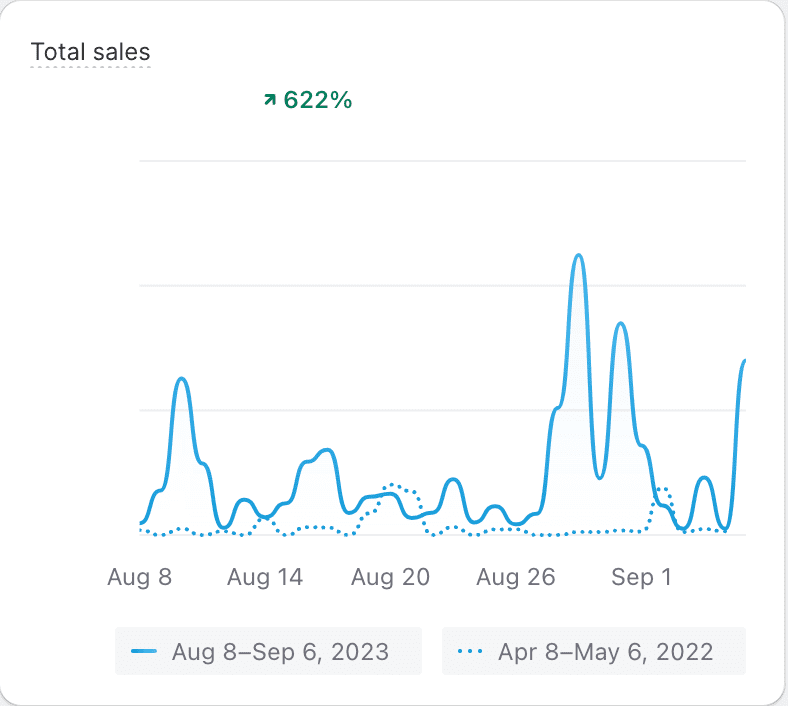Select the Aug 26 axis label
The height and width of the screenshot is (706, 788).
(515, 577)
